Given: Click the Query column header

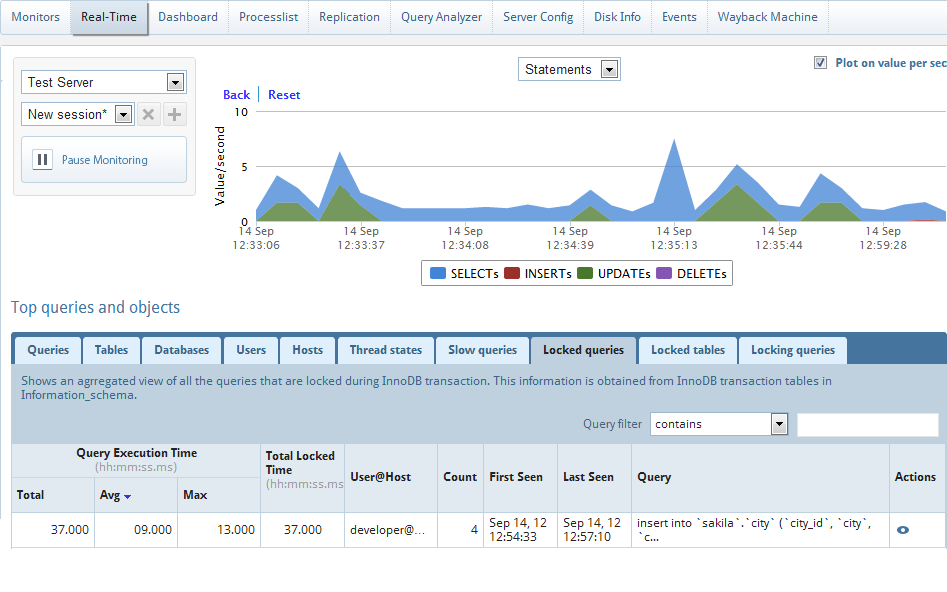Looking at the screenshot, I should point(760,477).
